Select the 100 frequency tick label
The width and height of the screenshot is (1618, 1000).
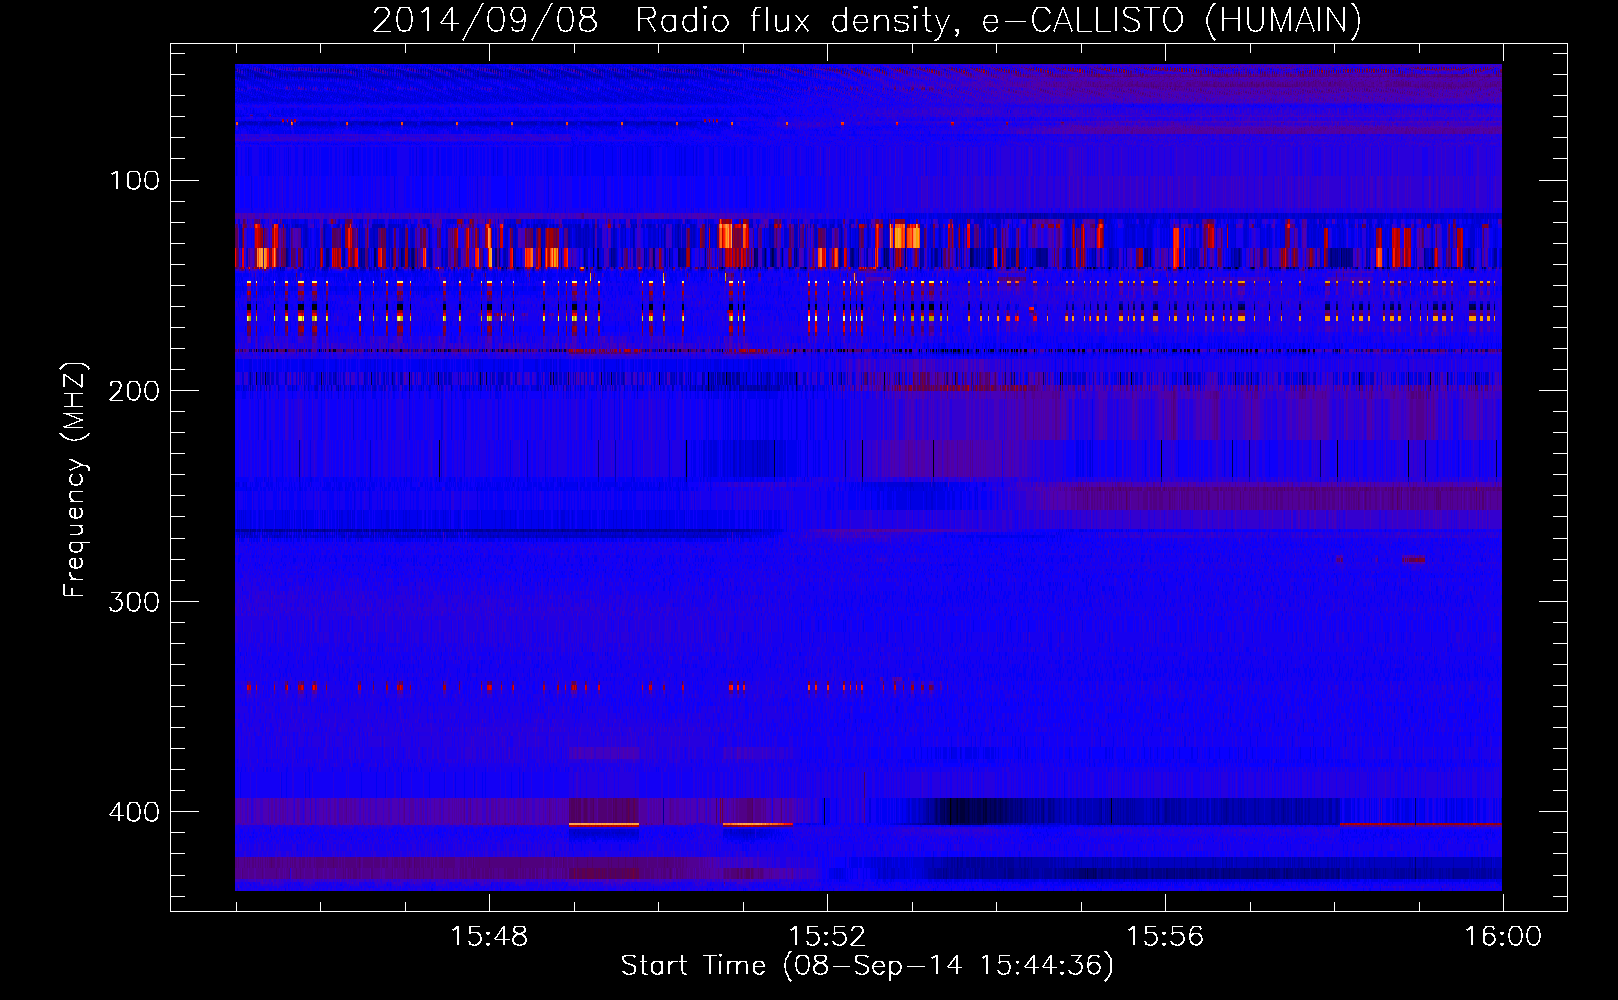[135, 181]
